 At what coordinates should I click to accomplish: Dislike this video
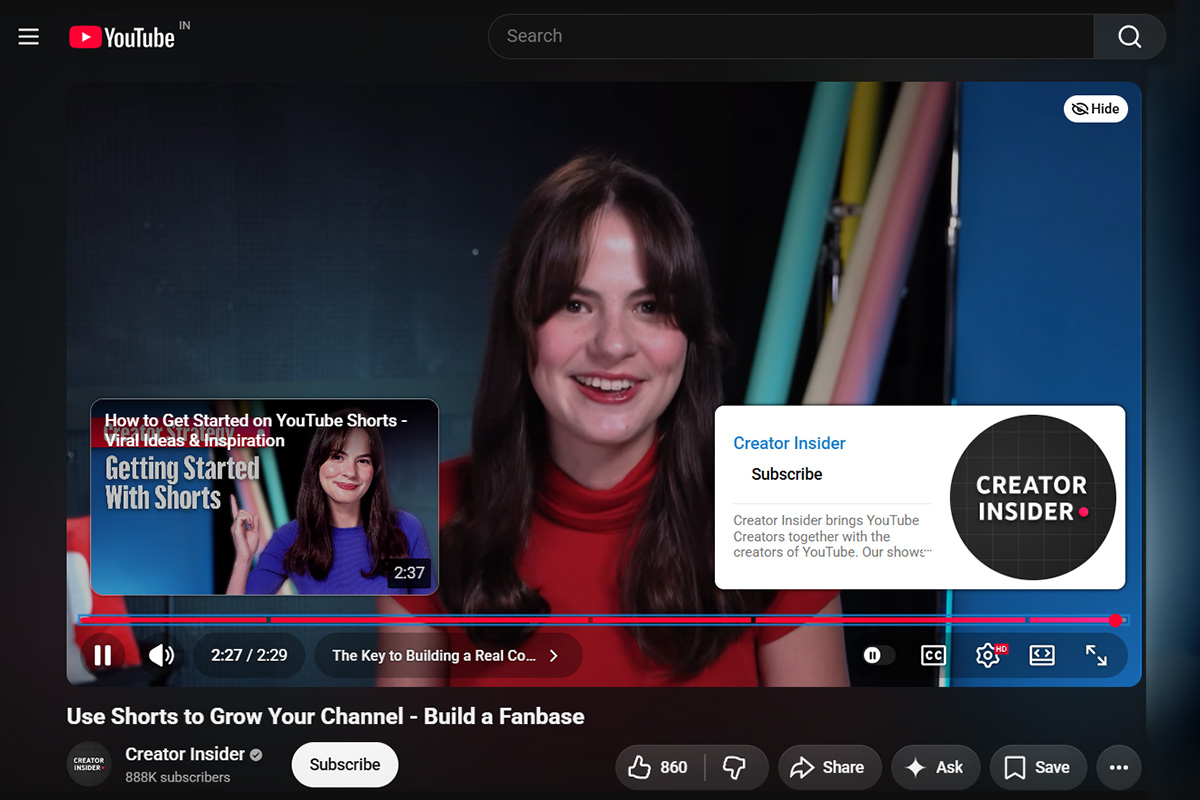735,767
